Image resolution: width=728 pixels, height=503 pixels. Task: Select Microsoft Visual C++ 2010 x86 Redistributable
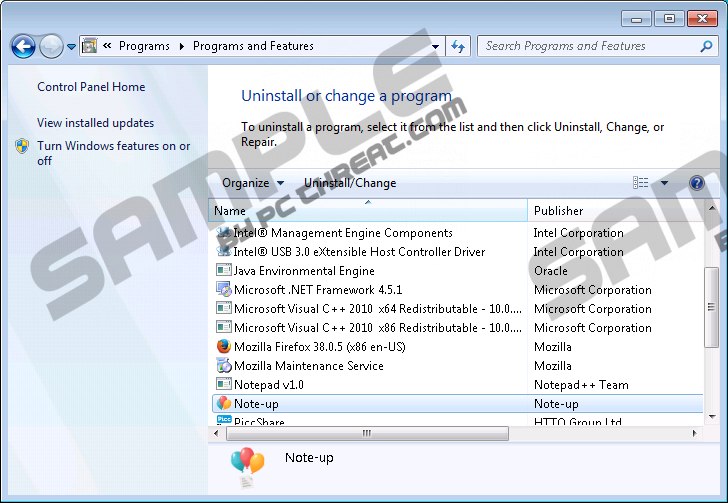[457, 328]
